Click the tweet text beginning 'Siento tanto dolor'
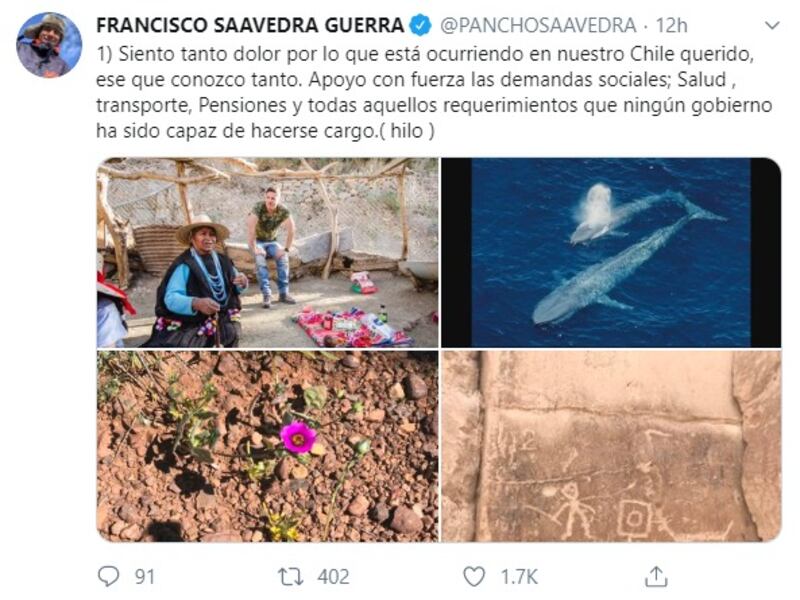Screen dimensions: 800x600 (434, 92)
